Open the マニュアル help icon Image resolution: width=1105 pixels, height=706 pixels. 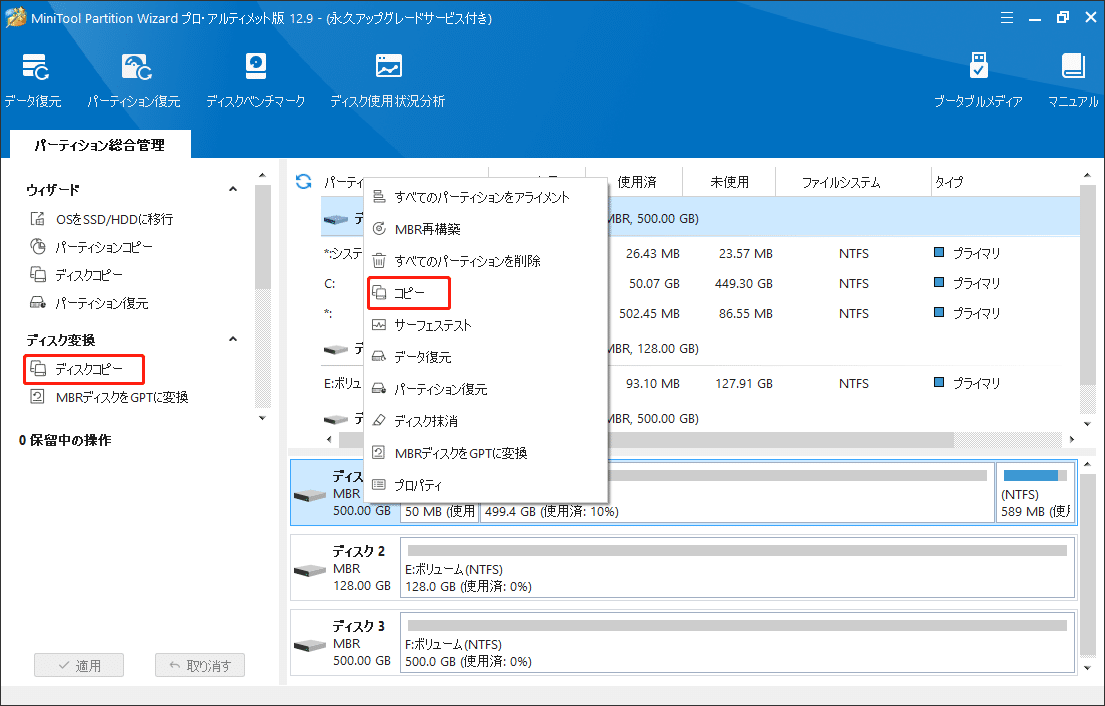coord(1072,78)
